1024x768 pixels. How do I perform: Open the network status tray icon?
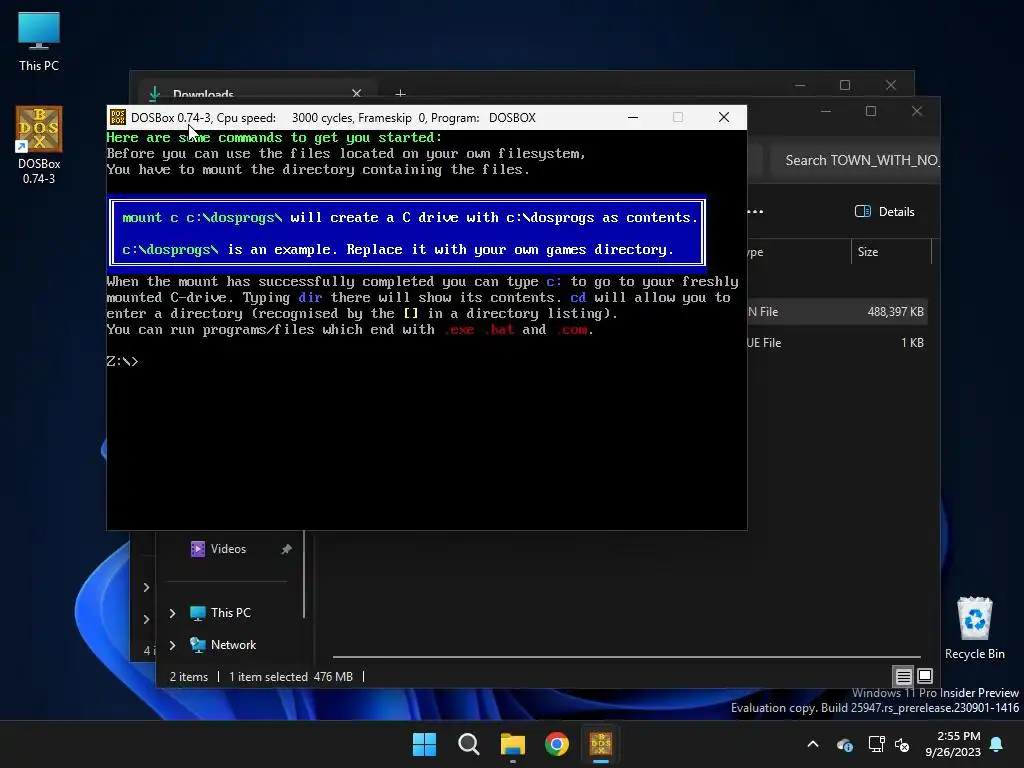click(x=876, y=744)
